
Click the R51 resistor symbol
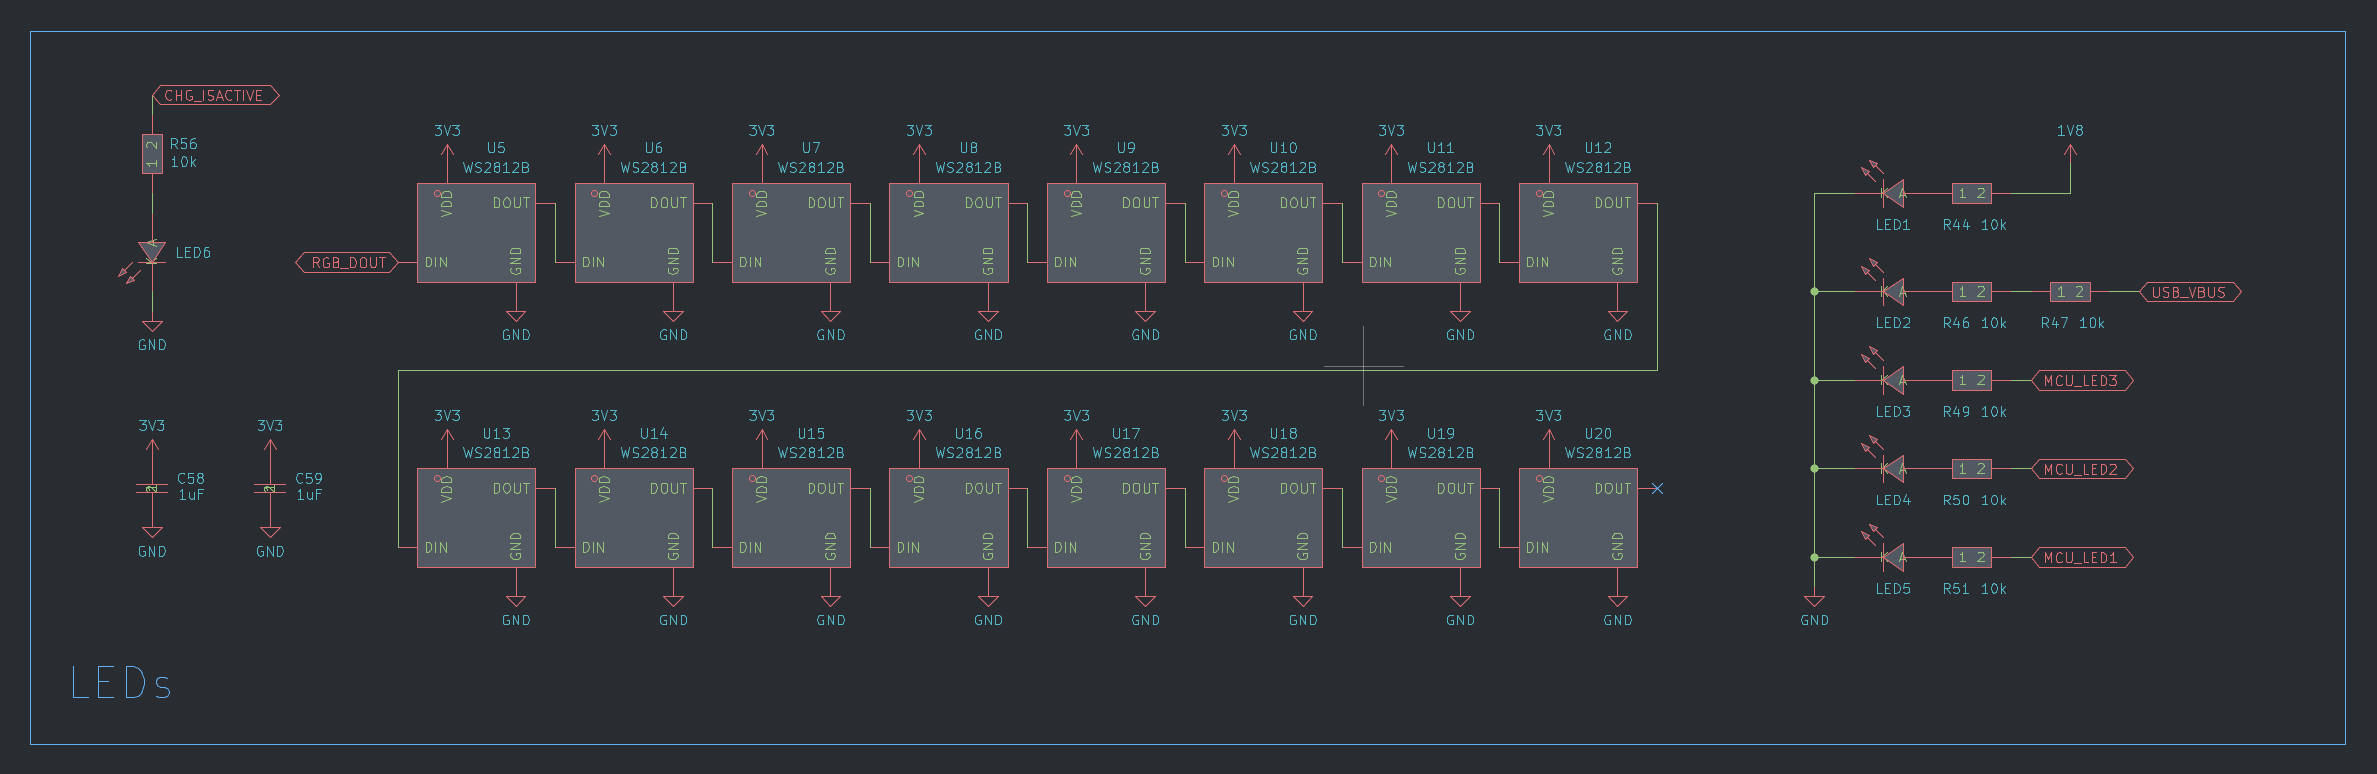point(1971,557)
